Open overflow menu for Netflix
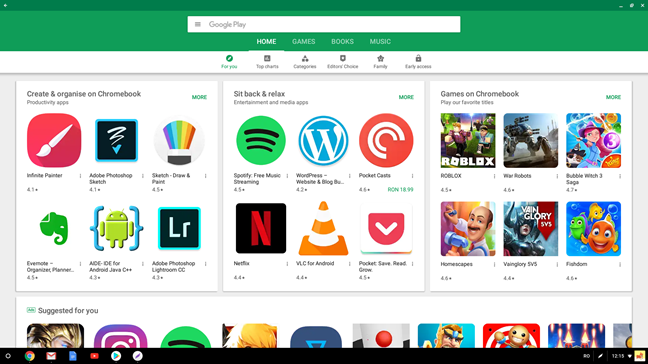 pyautogui.click(x=287, y=264)
